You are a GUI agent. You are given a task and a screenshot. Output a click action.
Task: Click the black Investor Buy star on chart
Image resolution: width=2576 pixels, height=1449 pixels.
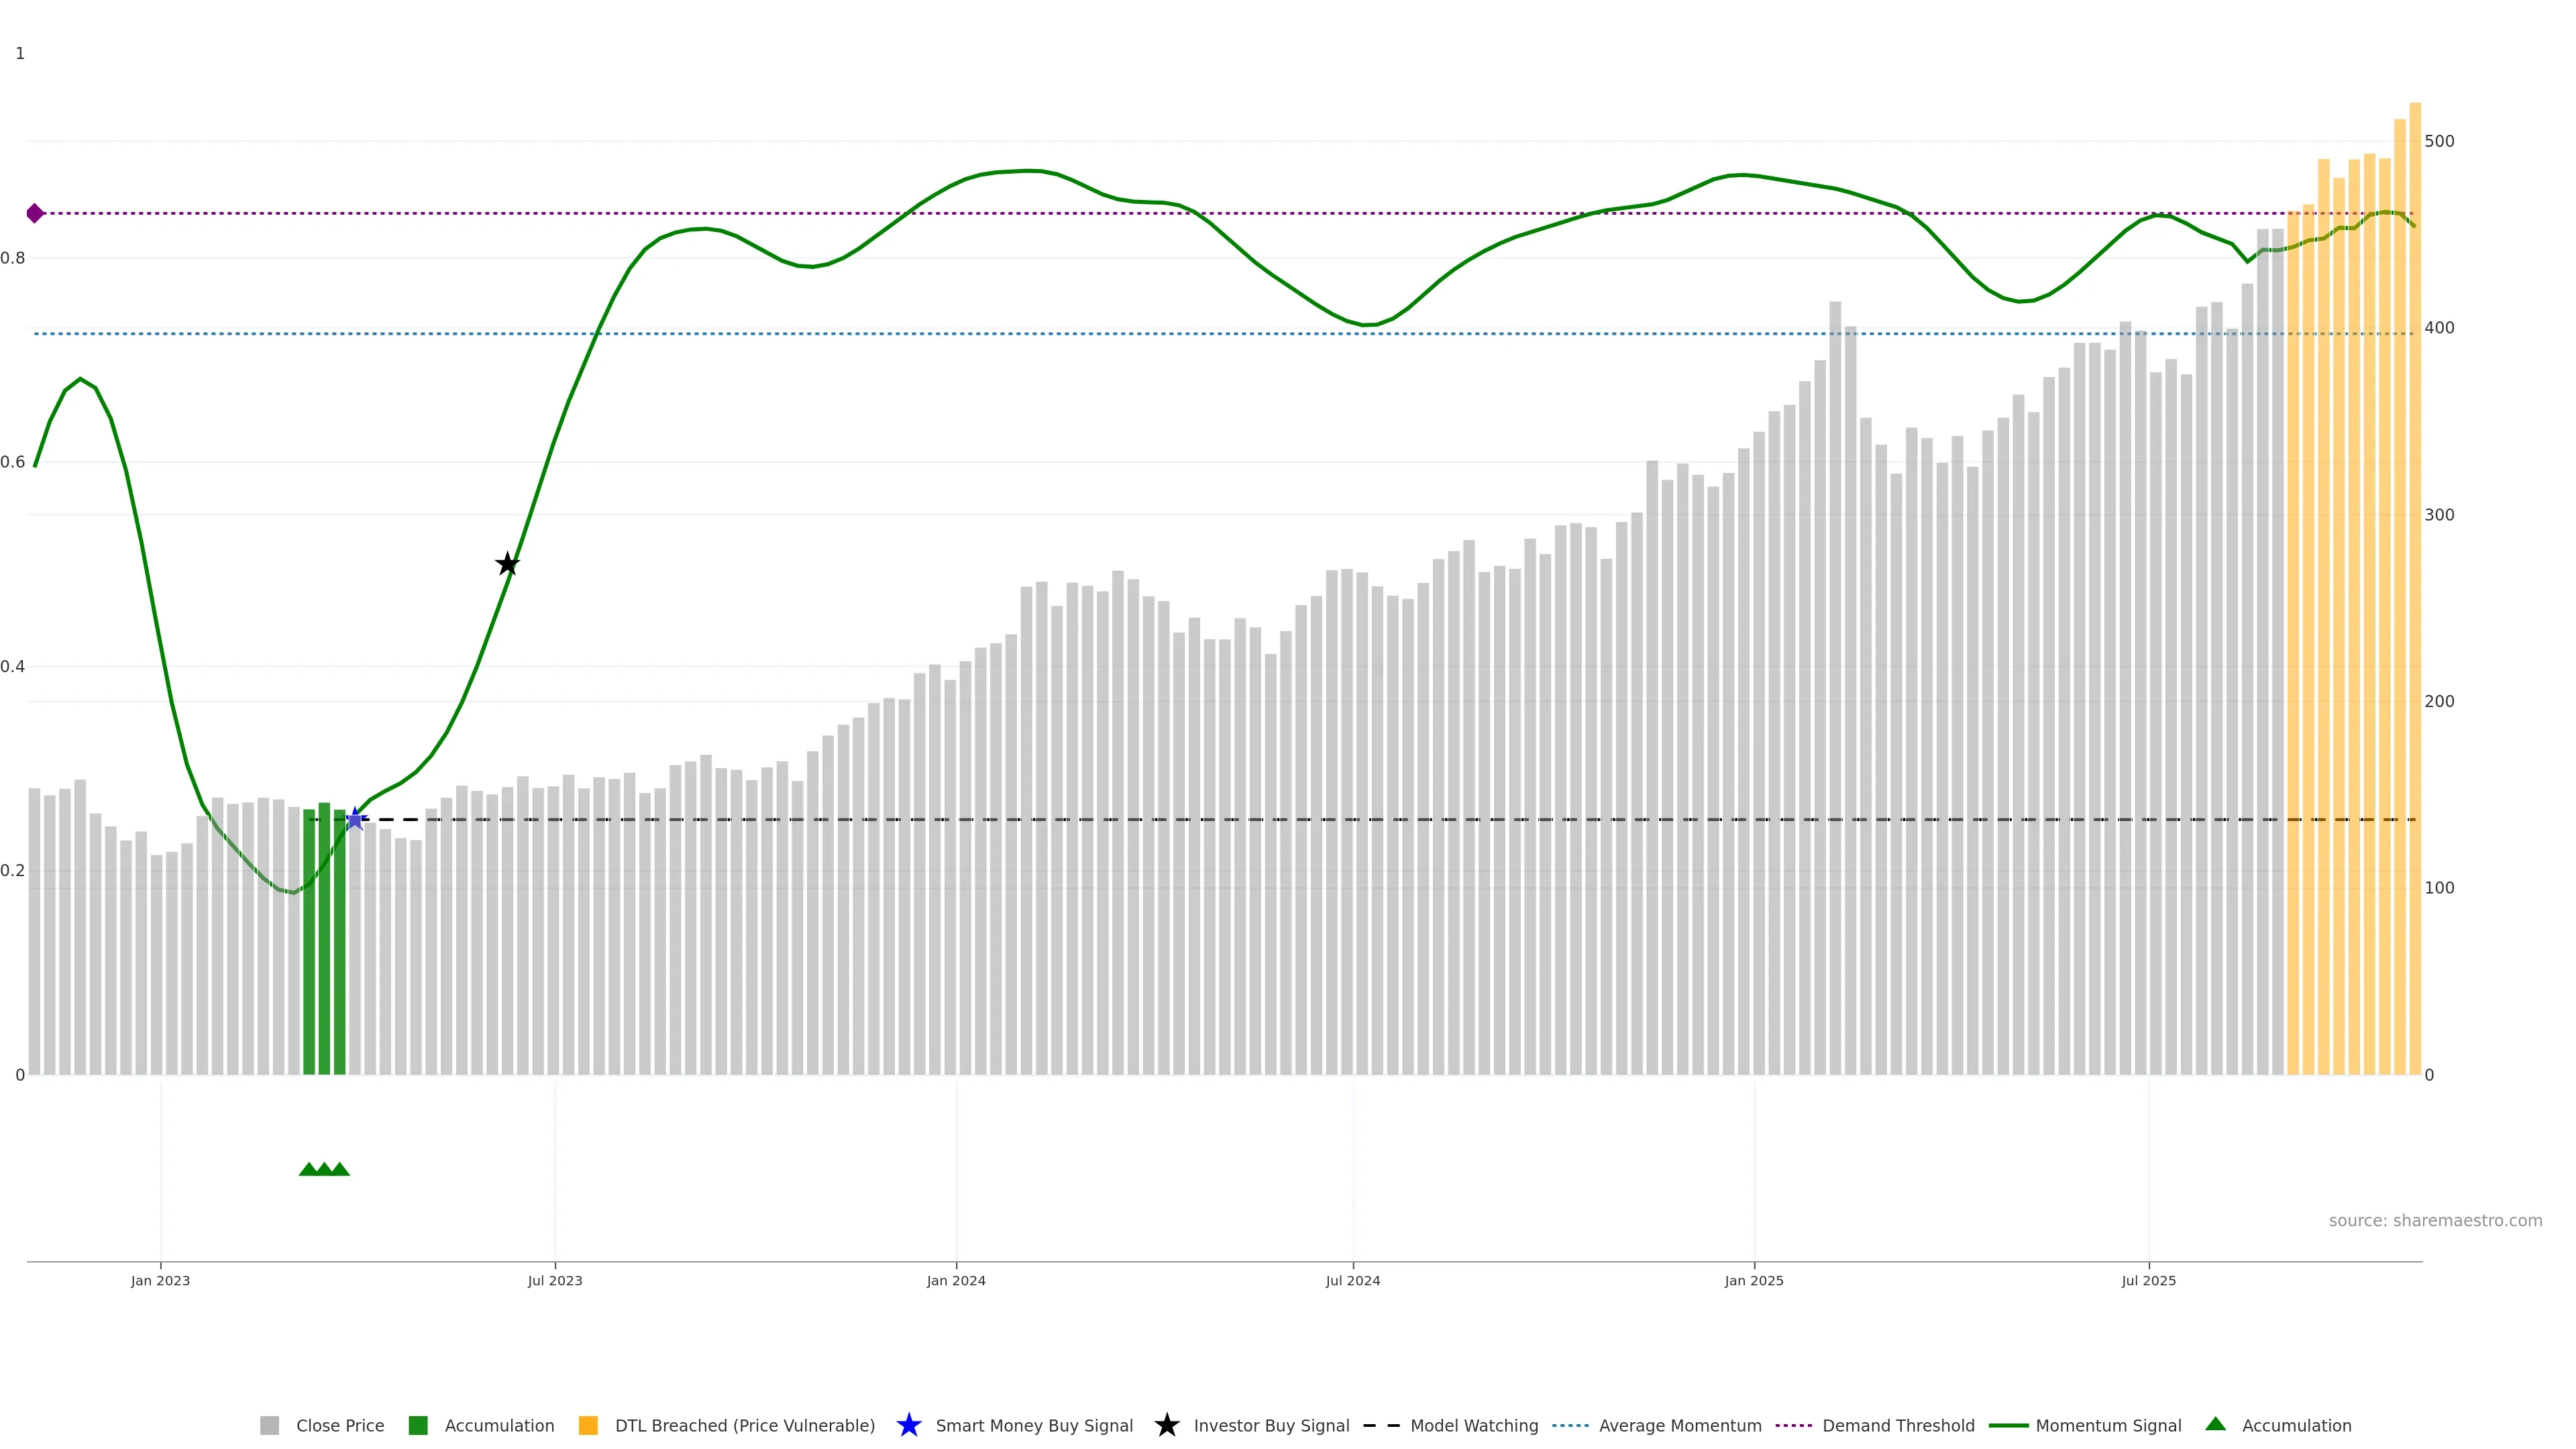[x=507, y=564]
